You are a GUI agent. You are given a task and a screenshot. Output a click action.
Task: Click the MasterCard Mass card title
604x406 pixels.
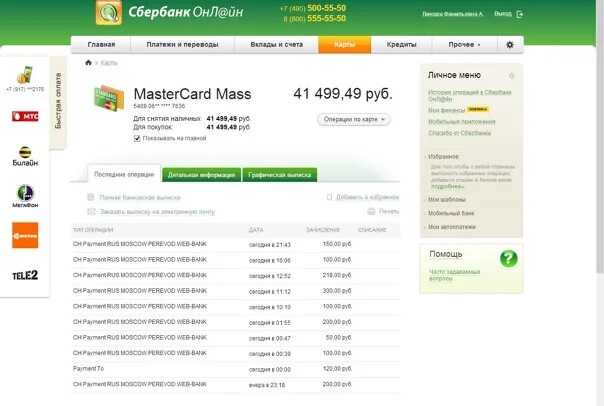point(192,94)
